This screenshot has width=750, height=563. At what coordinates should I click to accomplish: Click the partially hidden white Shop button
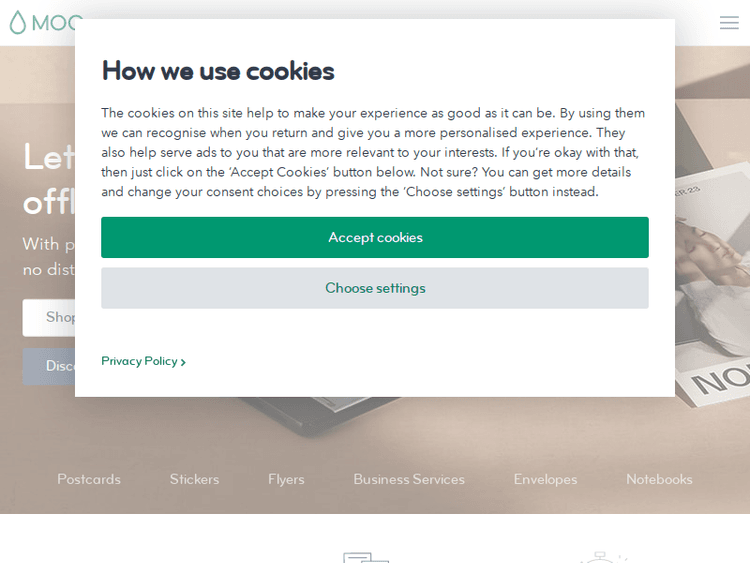click(x=49, y=317)
